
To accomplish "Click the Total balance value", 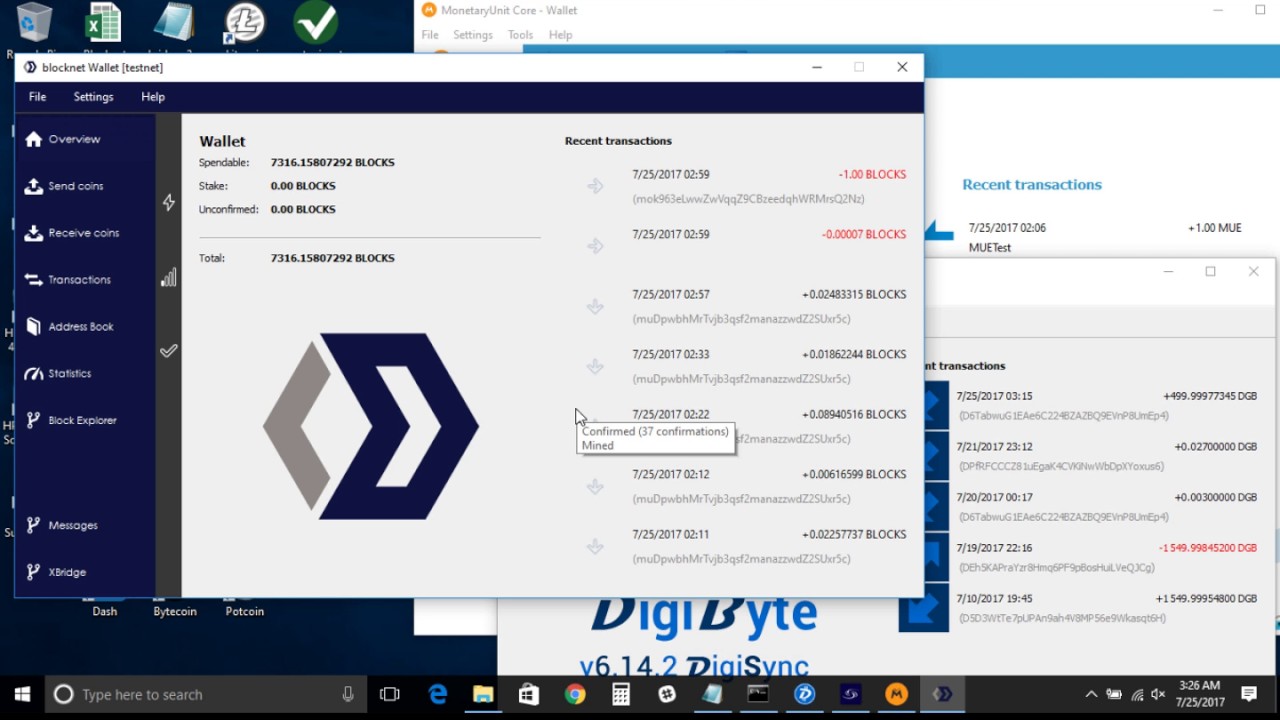I will click(332, 258).
